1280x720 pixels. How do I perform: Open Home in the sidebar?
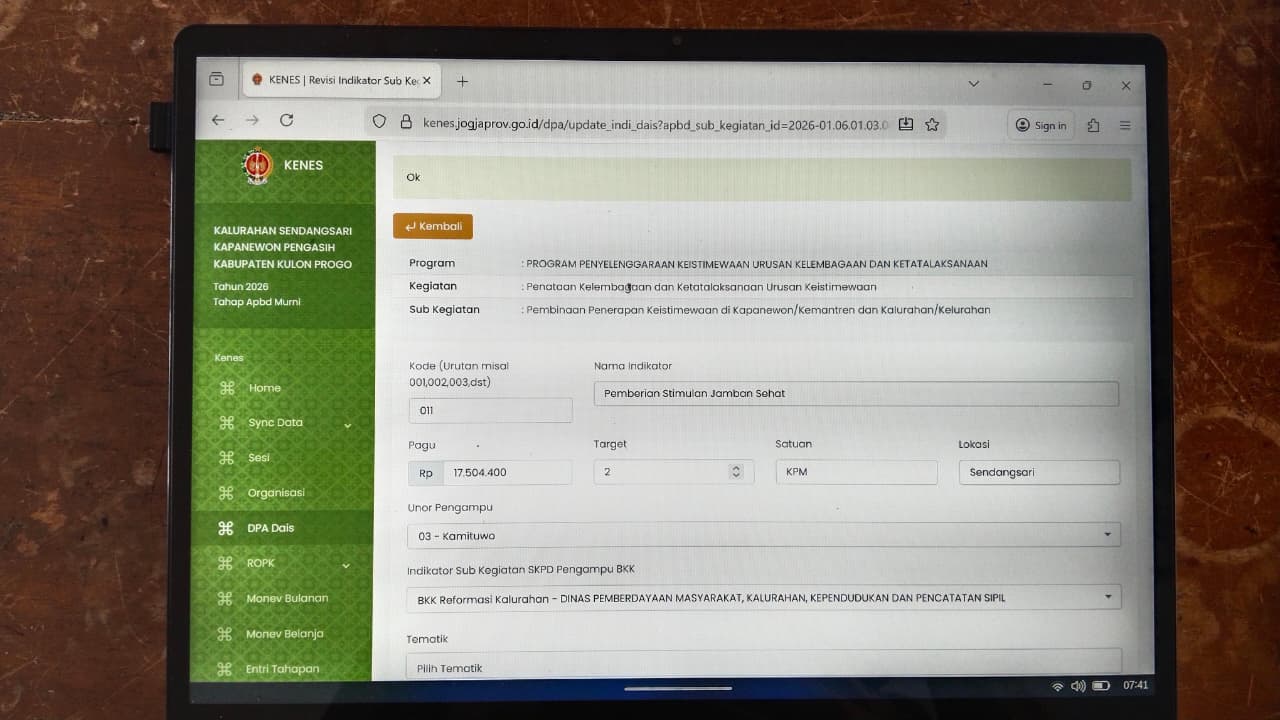(x=265, y=388)
